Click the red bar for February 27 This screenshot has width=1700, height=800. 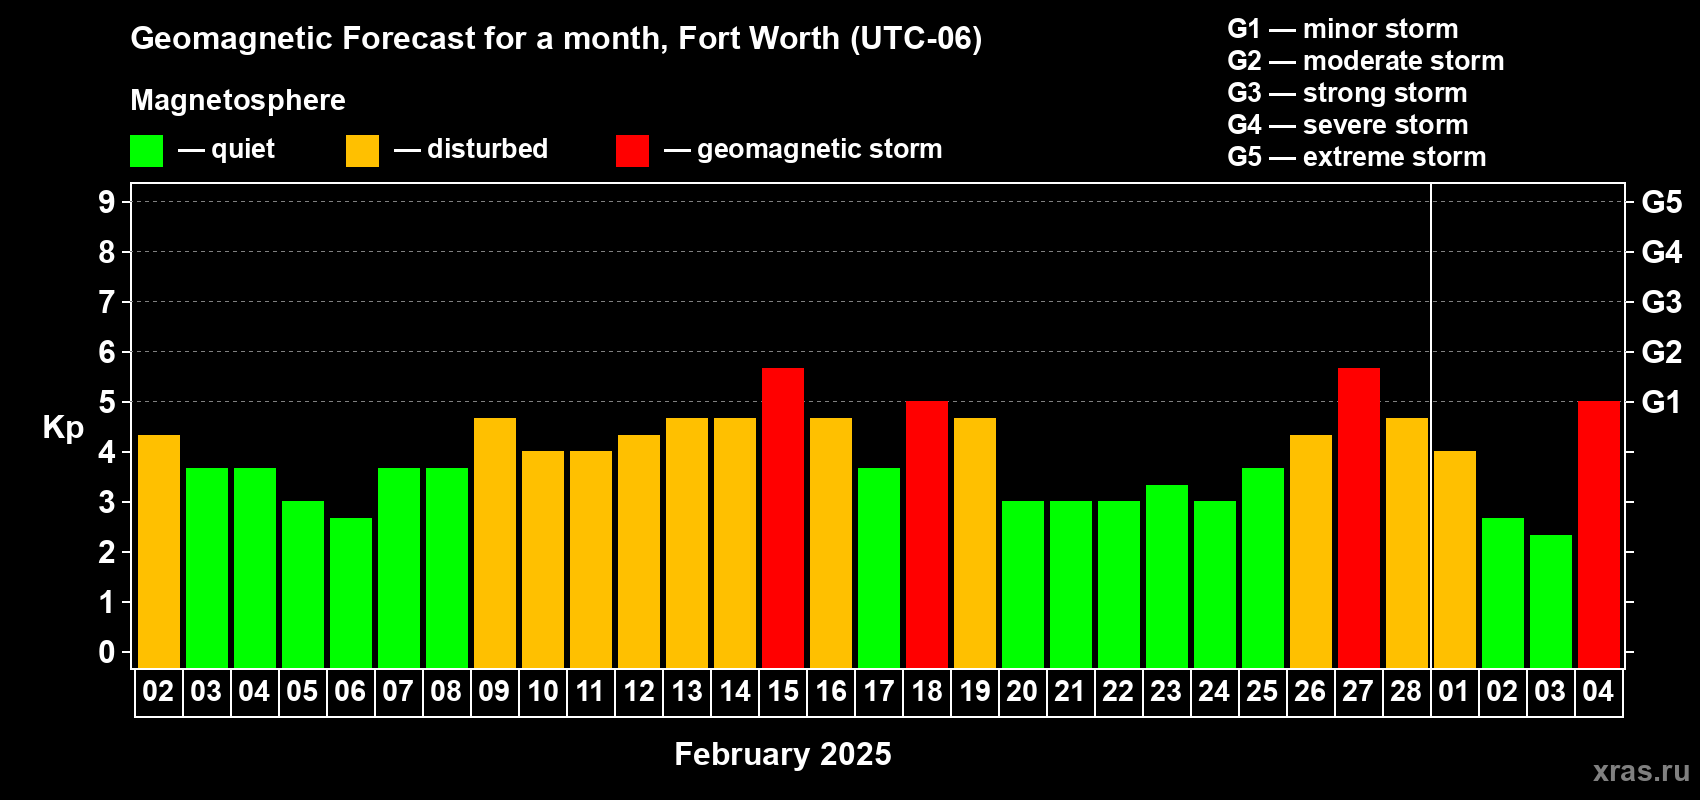click(x=1359, y=518)
